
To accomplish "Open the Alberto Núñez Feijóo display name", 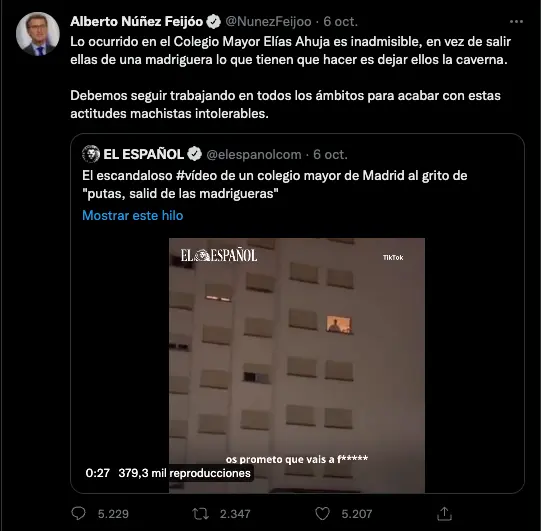I will (x=137, y=22).
